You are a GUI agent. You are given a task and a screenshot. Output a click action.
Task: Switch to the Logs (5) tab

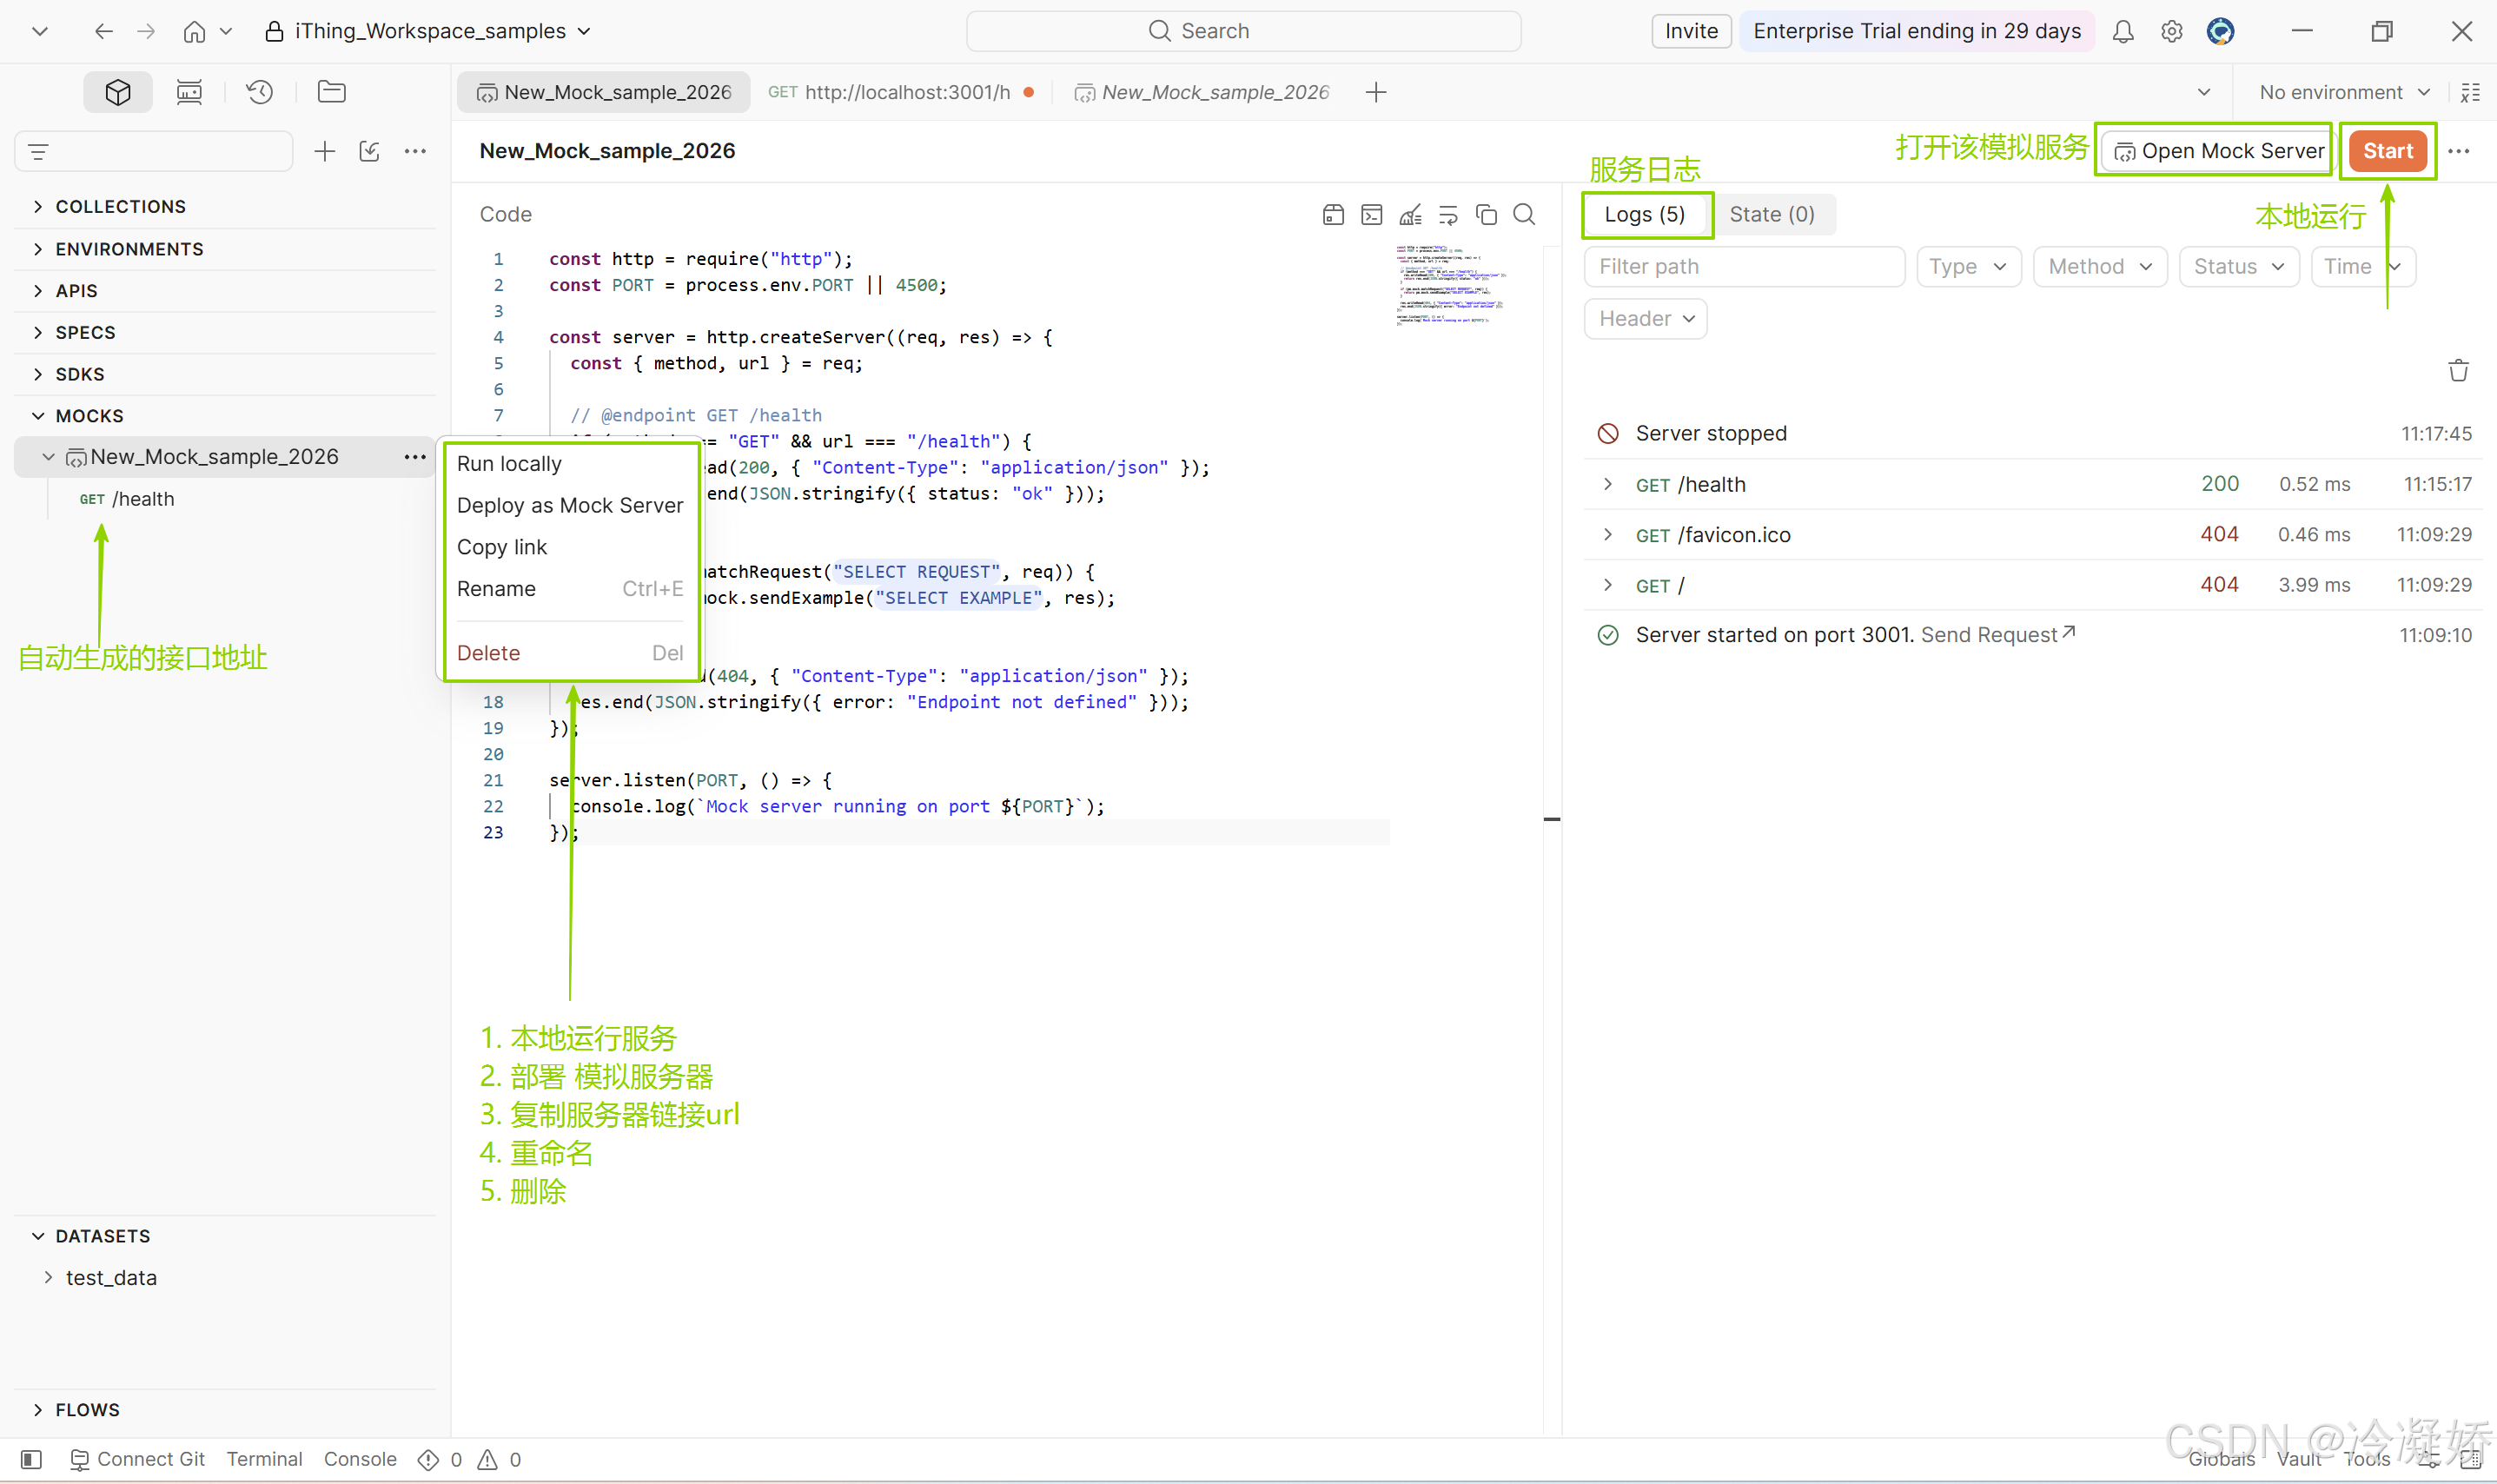point(1645,215)
